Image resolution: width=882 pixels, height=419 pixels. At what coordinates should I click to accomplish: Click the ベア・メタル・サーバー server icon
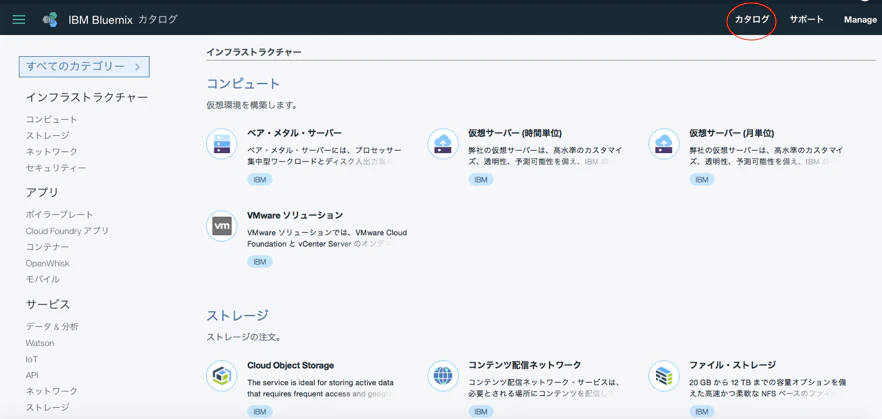click(x=222, y=143)
